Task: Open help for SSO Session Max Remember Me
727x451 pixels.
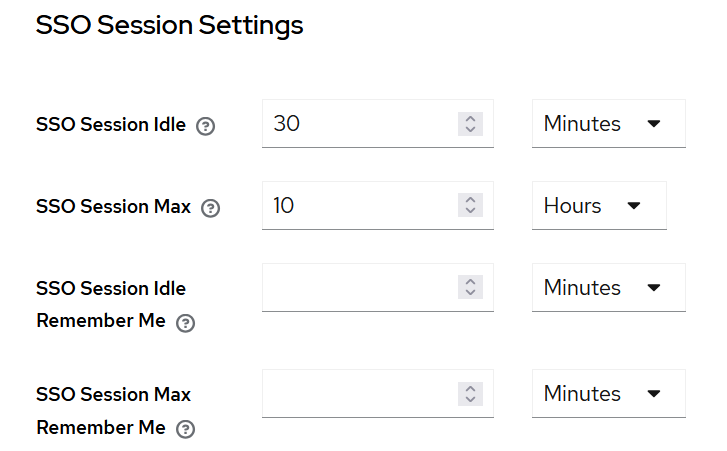Action: coord(185,429)
